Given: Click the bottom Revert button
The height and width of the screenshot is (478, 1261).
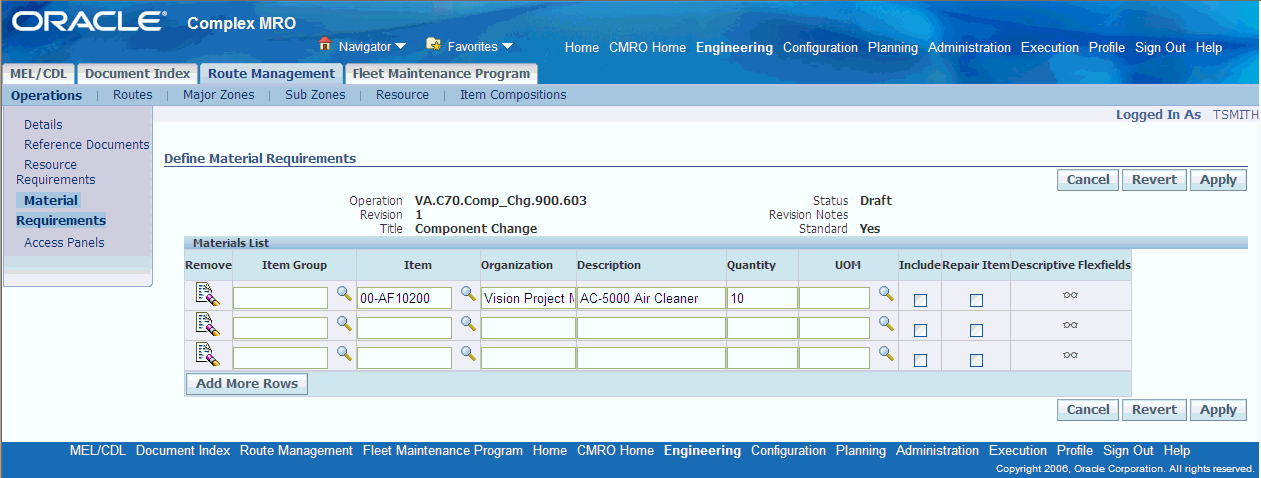Looking at the screenshot, I should (x=1154, y=409).
